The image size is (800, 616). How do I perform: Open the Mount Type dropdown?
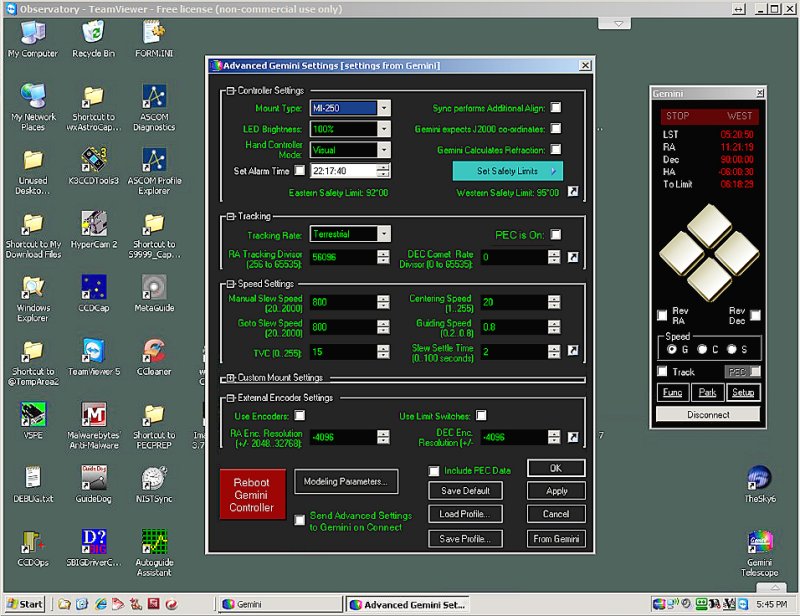click(384, 108)
